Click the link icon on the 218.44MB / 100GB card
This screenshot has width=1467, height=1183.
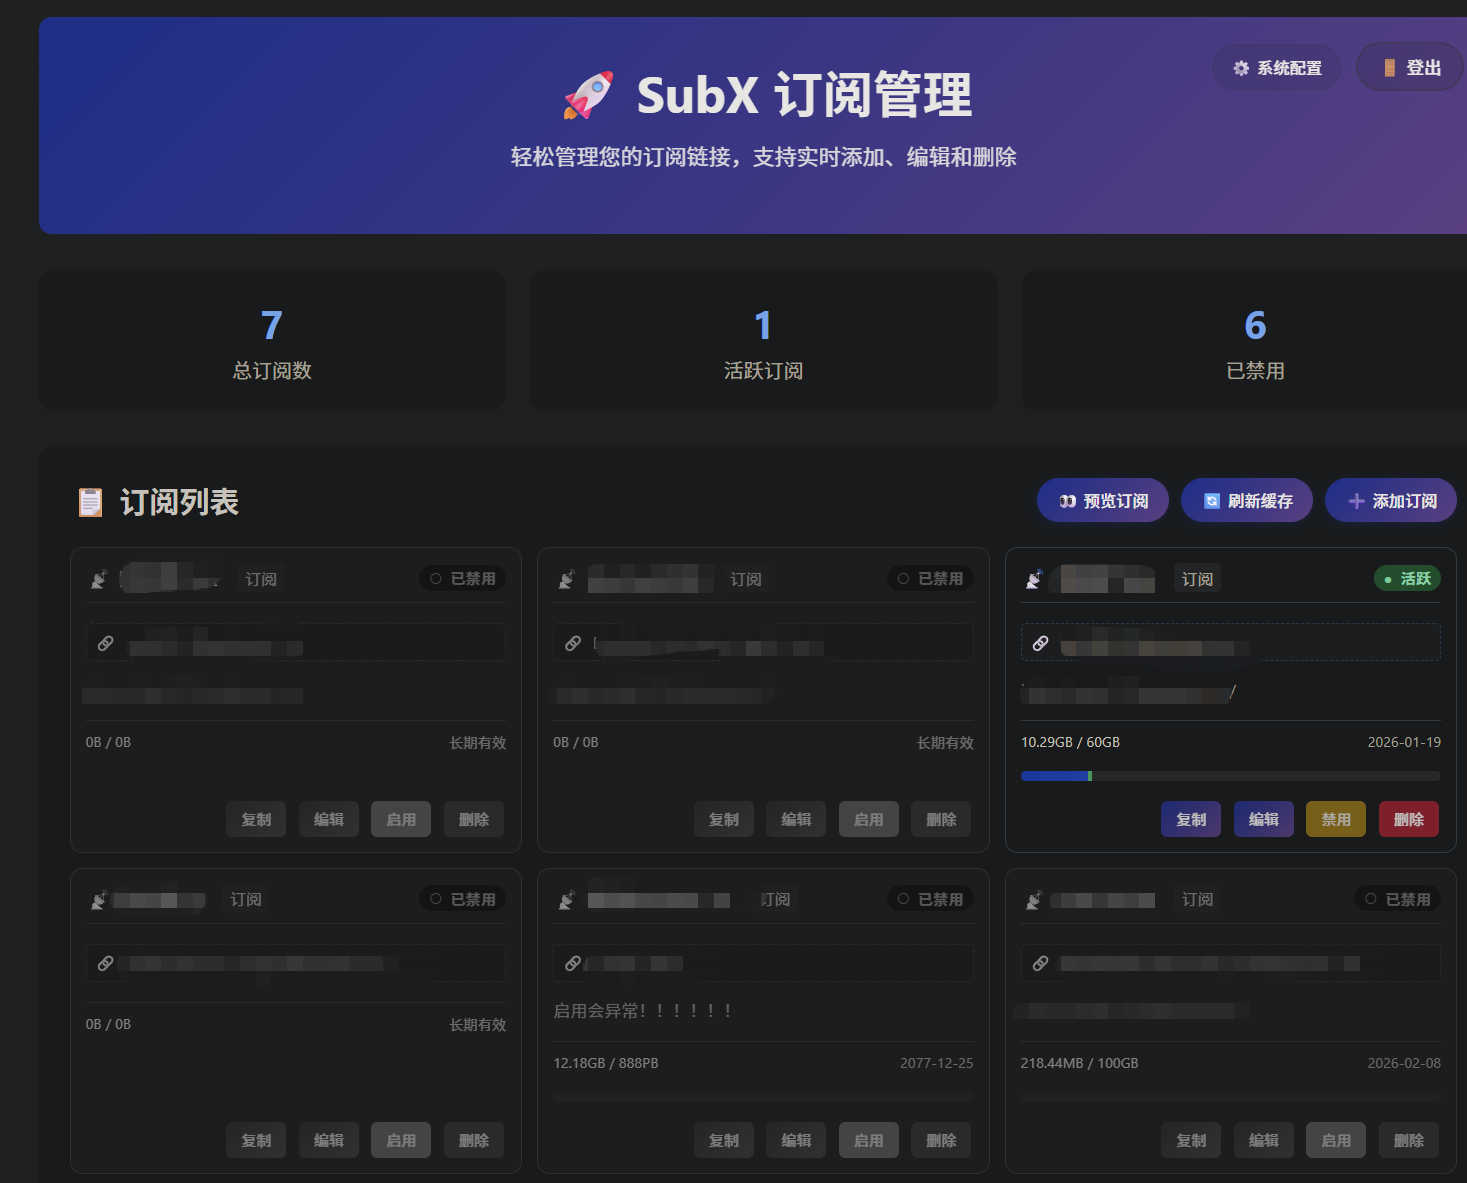1041,963
